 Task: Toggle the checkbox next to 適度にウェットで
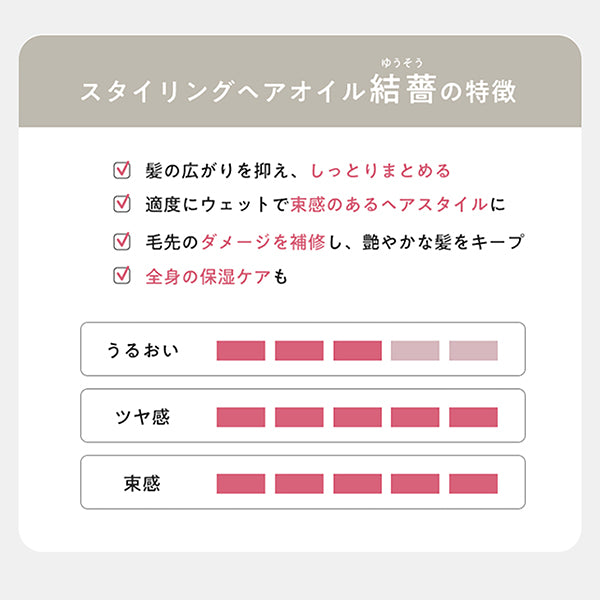click(123, 205)
